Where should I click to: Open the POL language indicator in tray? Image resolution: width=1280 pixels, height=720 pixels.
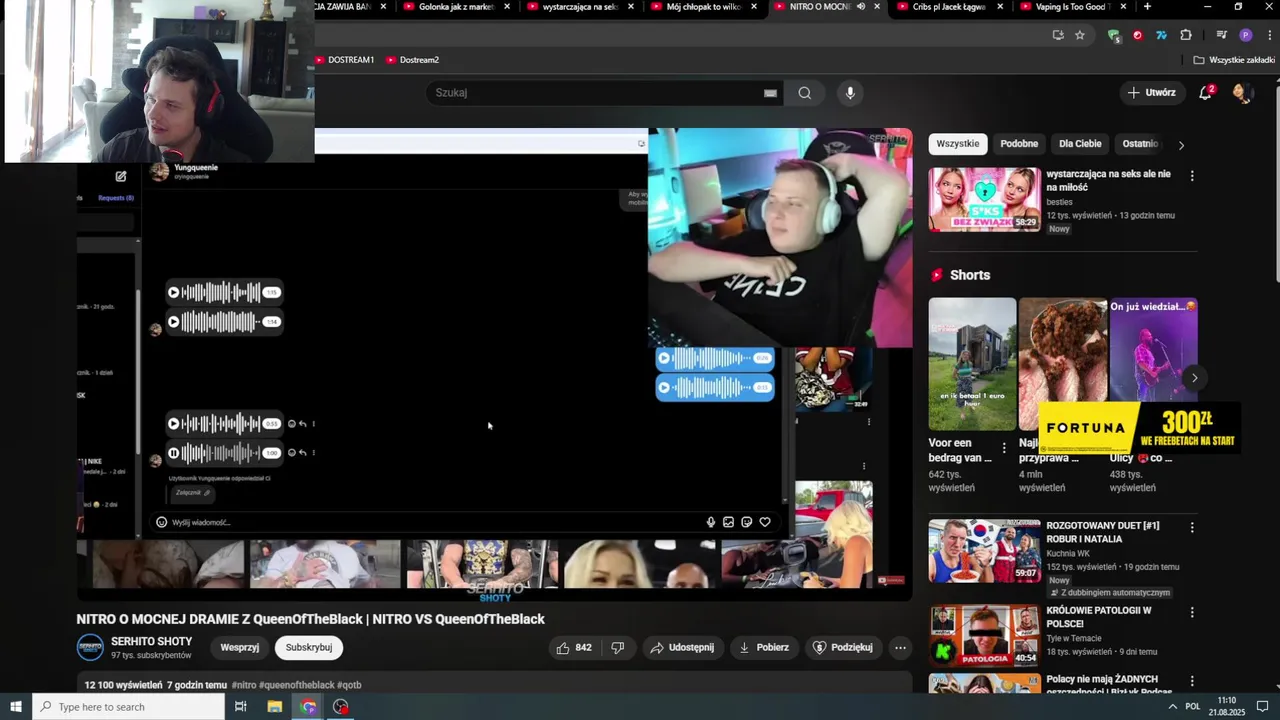1193,707
